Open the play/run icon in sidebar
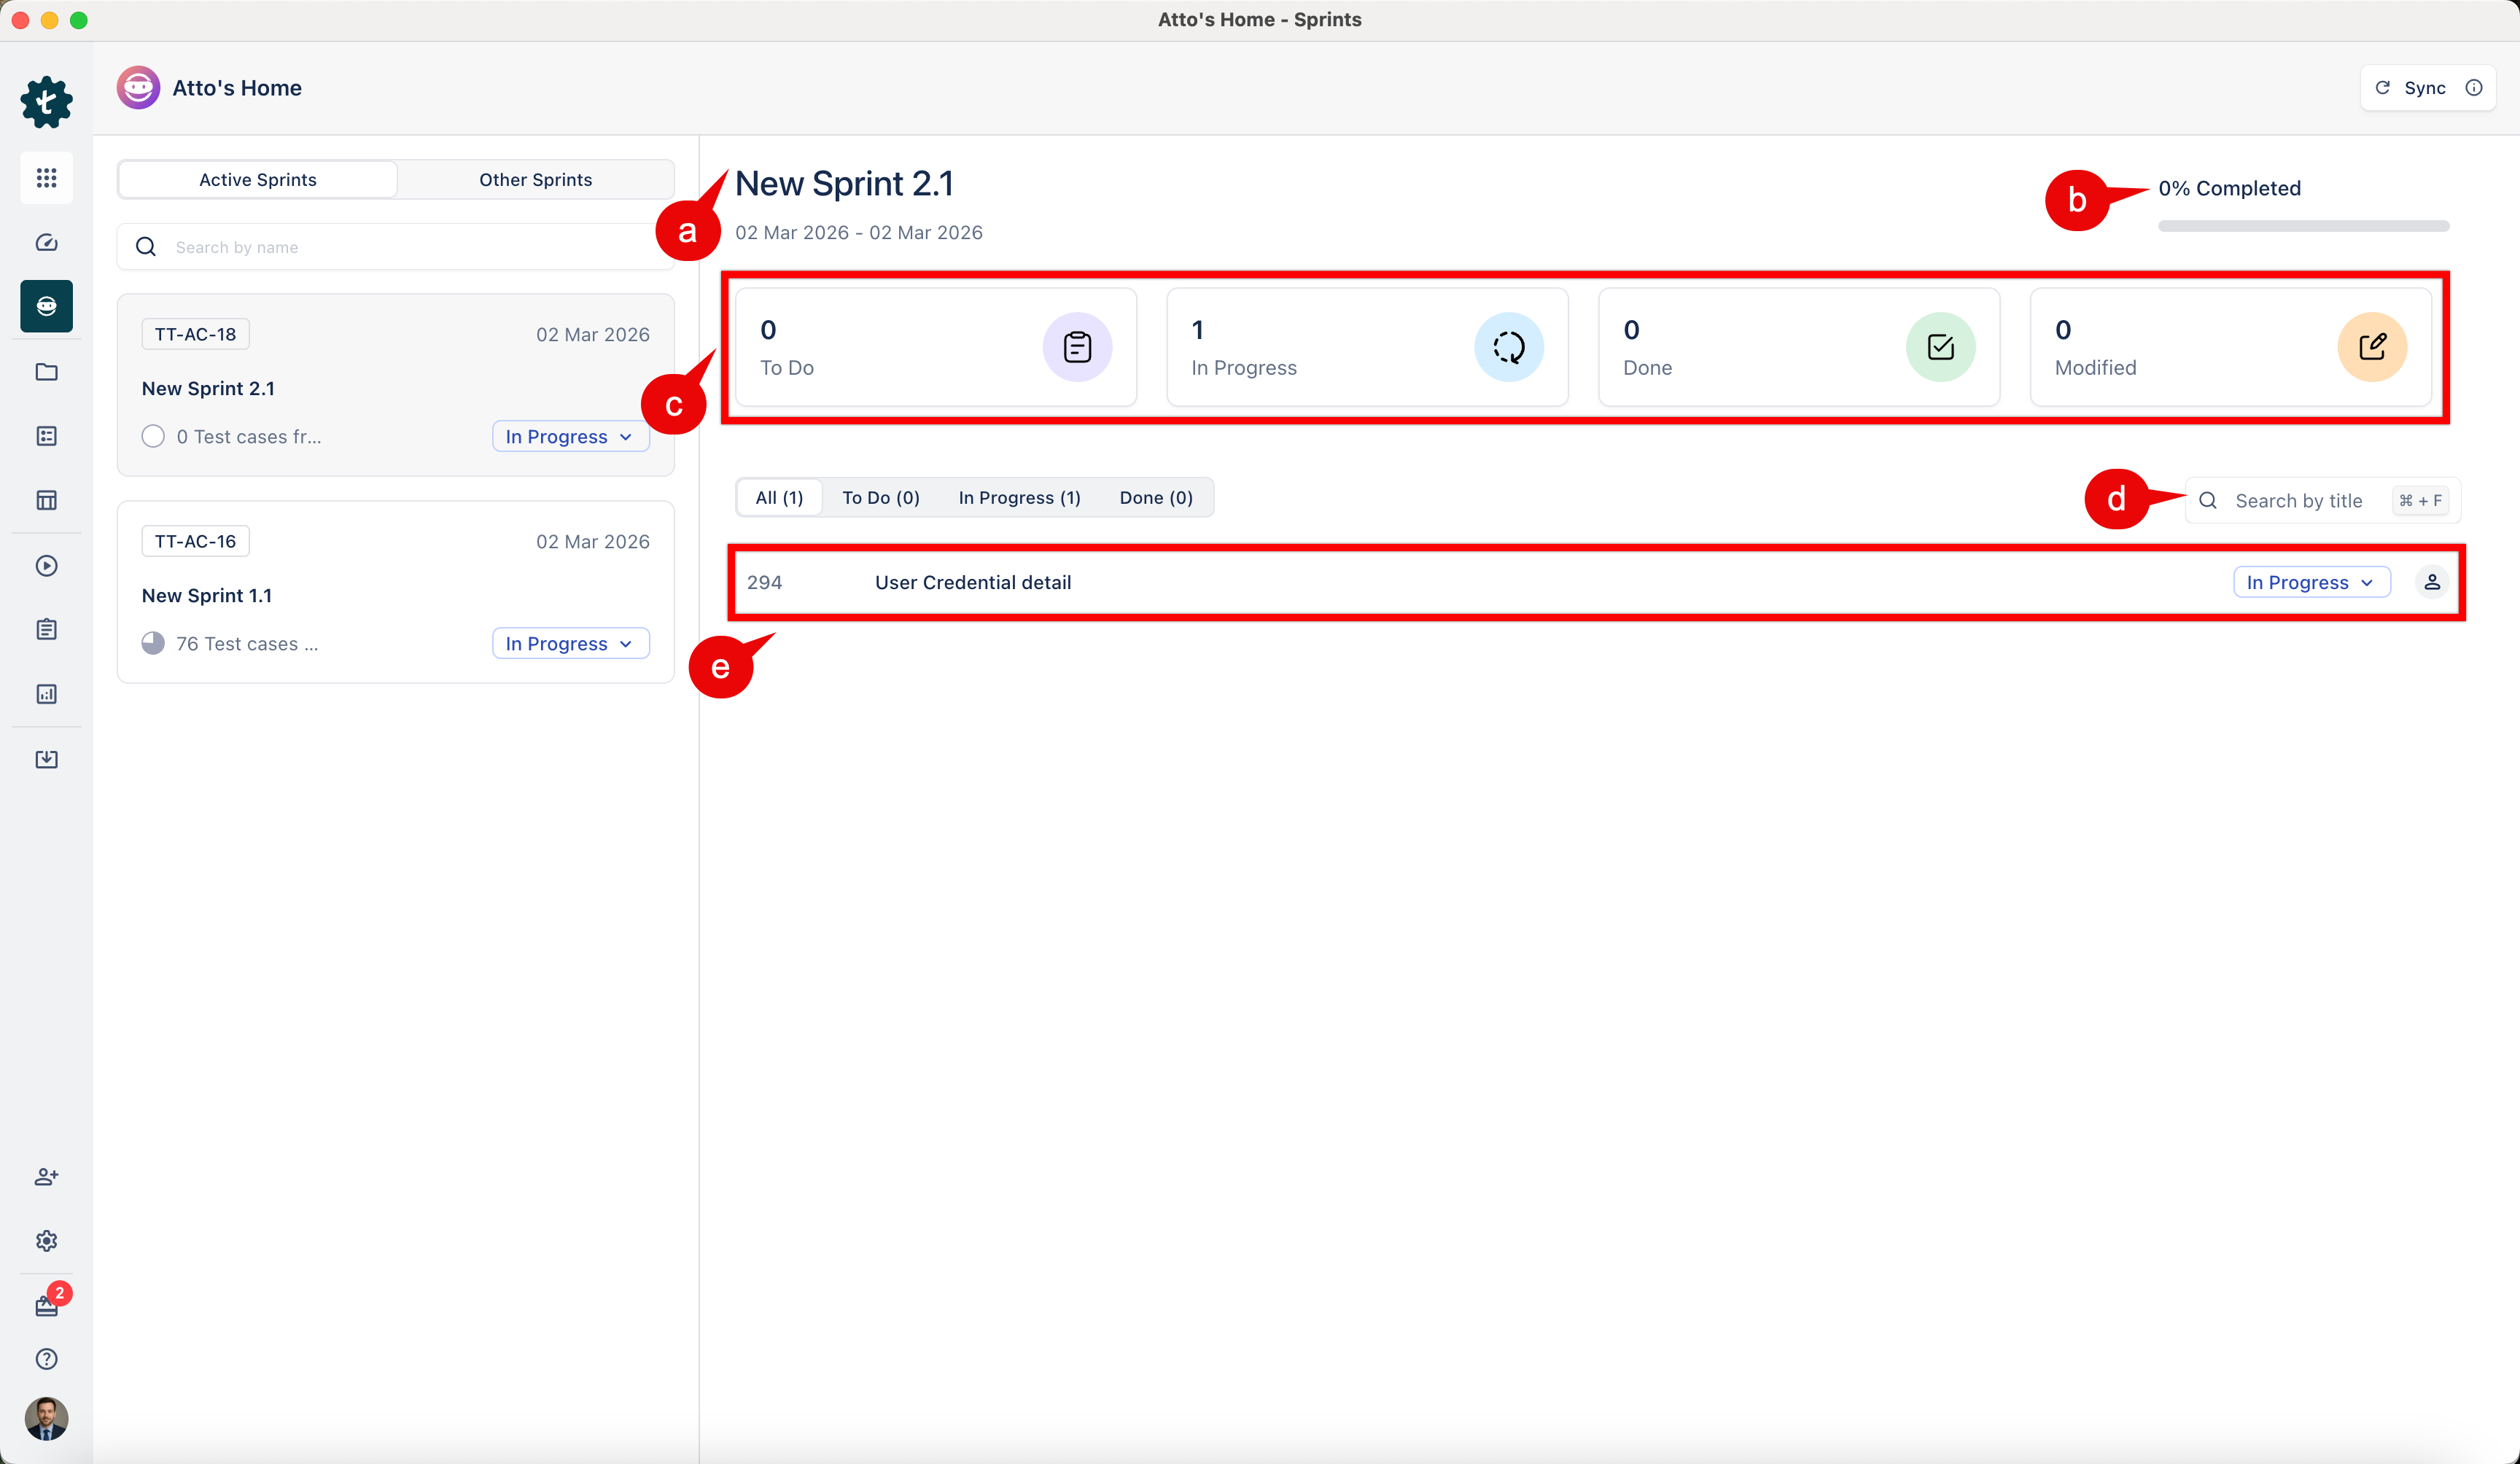 (46, 566)
